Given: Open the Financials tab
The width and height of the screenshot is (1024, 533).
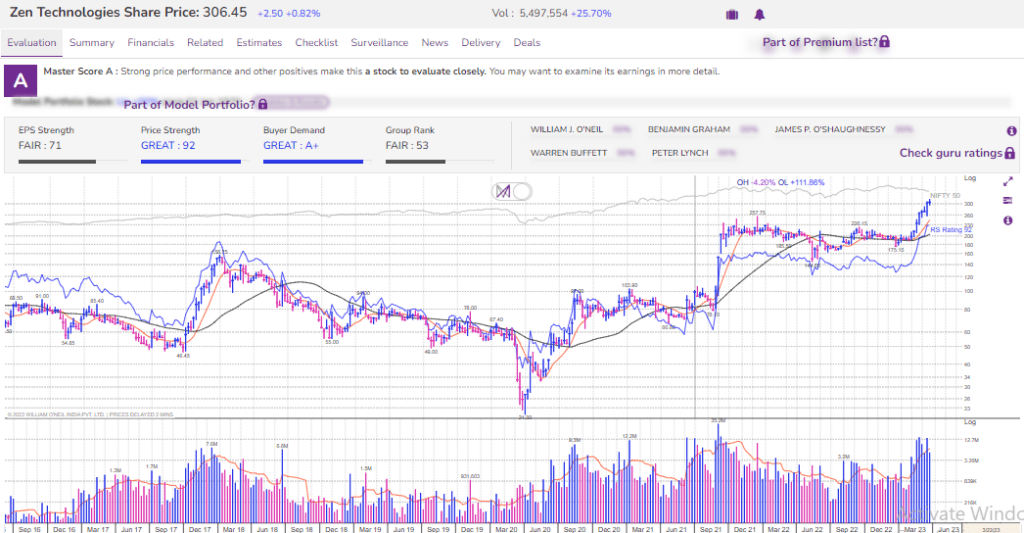Looking at the screenshot, I should coord(150,42).
